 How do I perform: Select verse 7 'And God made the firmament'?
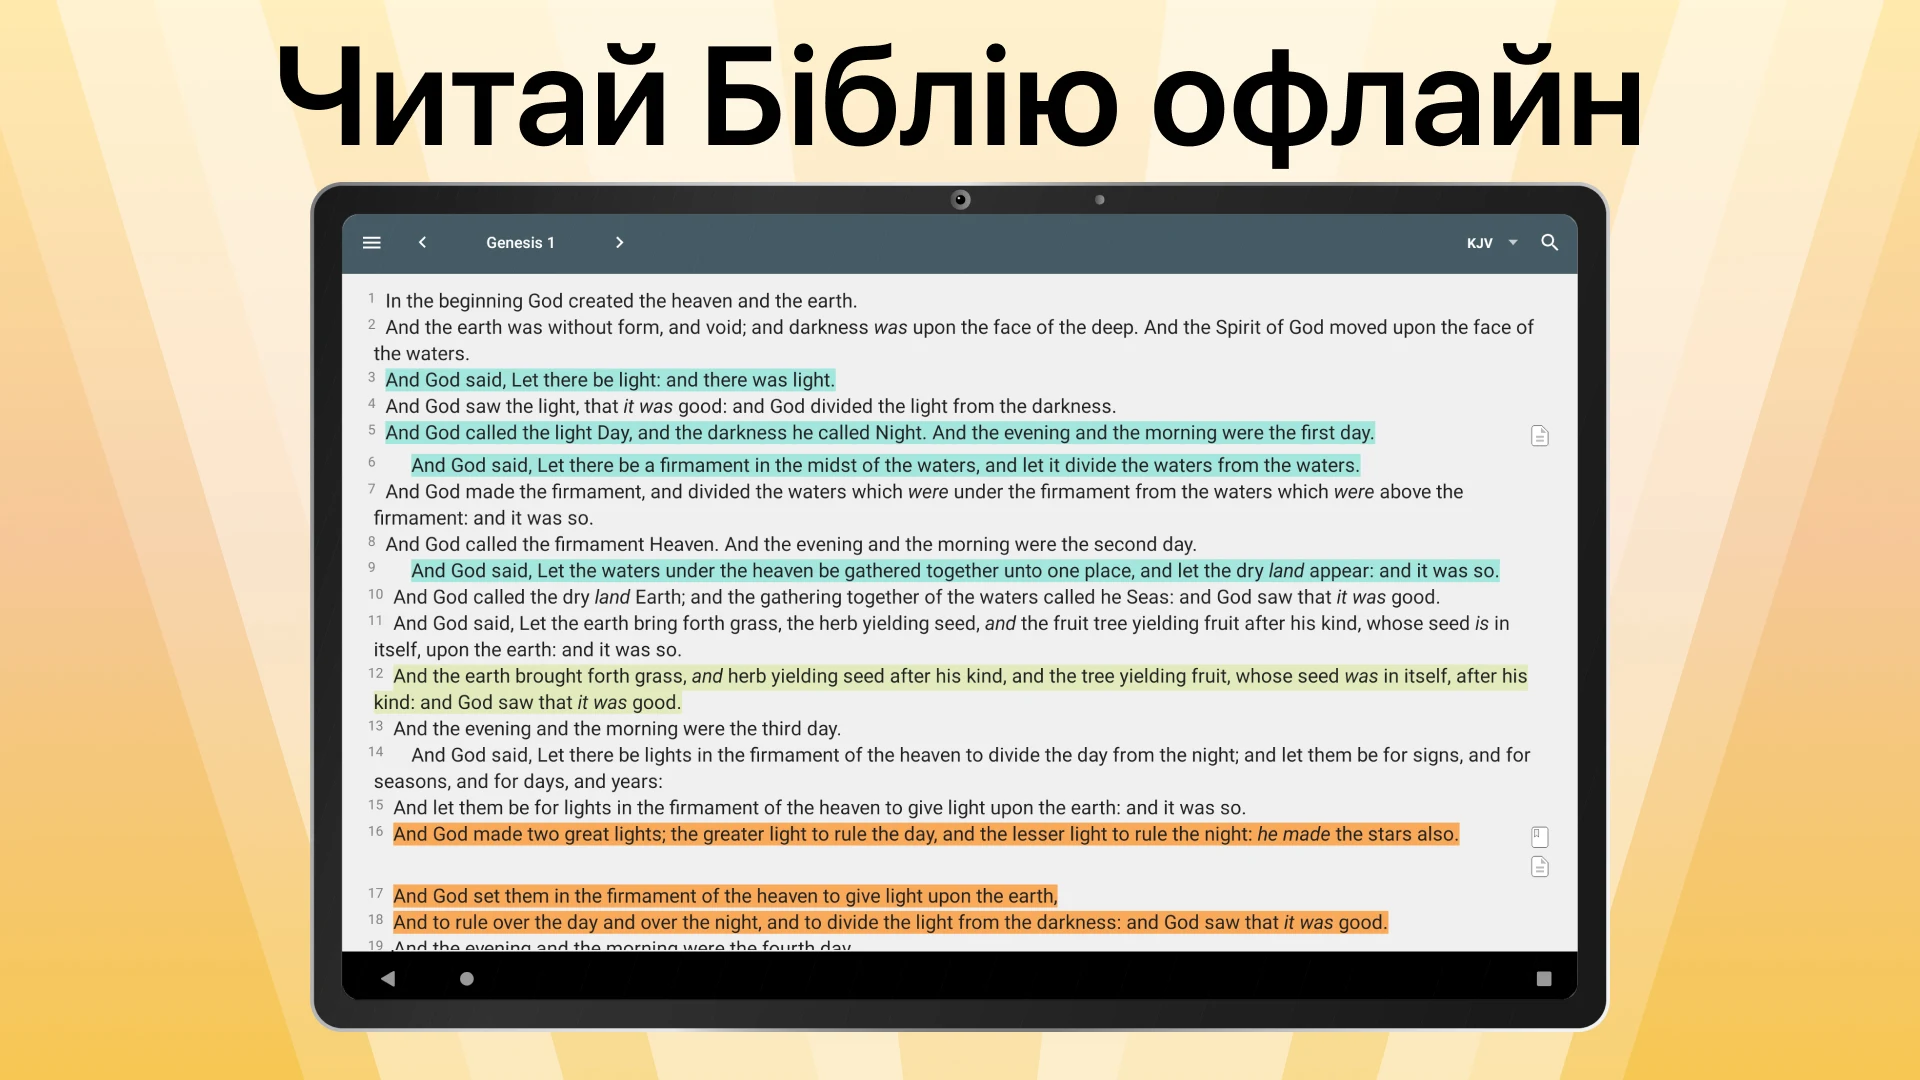(918, 505)
